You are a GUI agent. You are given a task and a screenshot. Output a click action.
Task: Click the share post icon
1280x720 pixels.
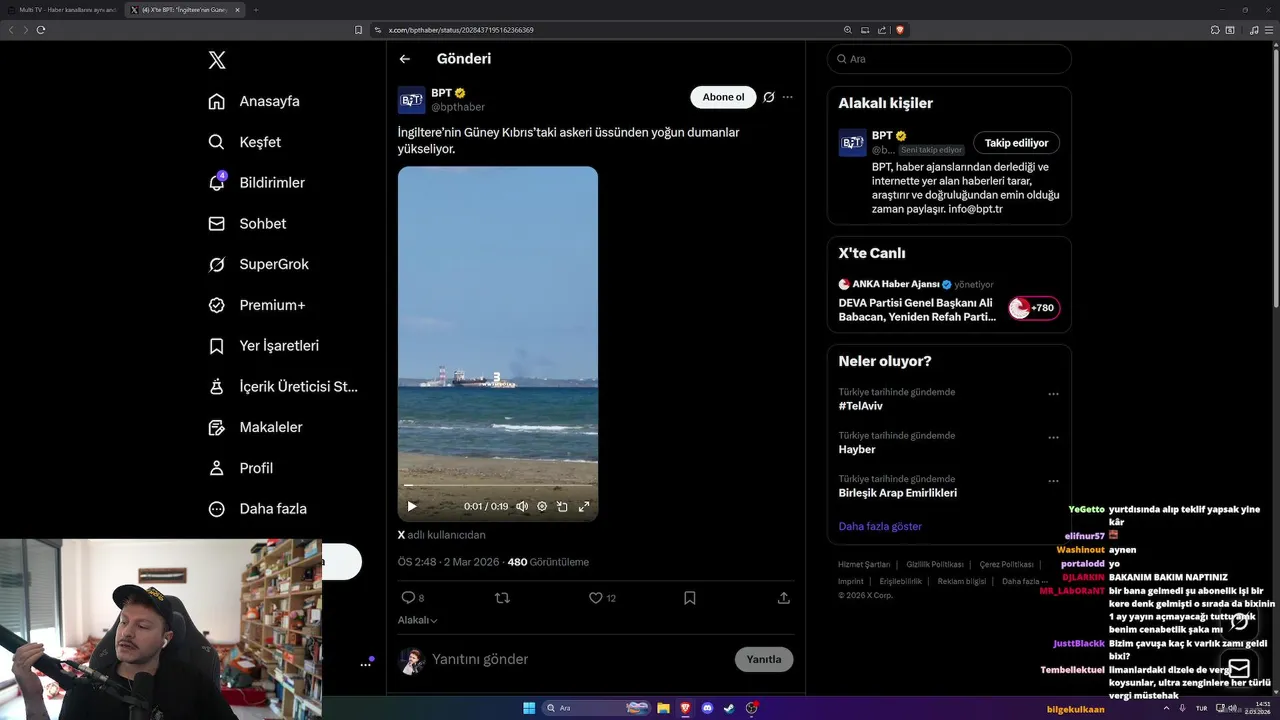784,598
